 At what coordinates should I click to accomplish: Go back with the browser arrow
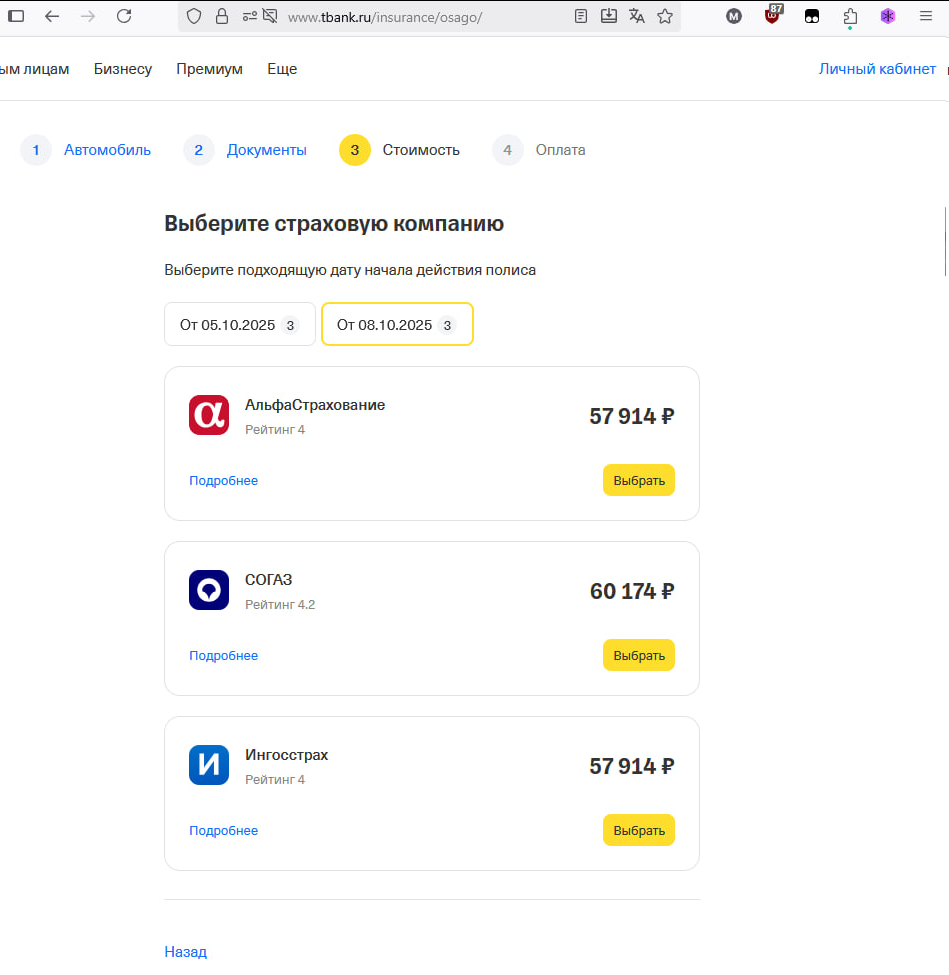point(52,16)
